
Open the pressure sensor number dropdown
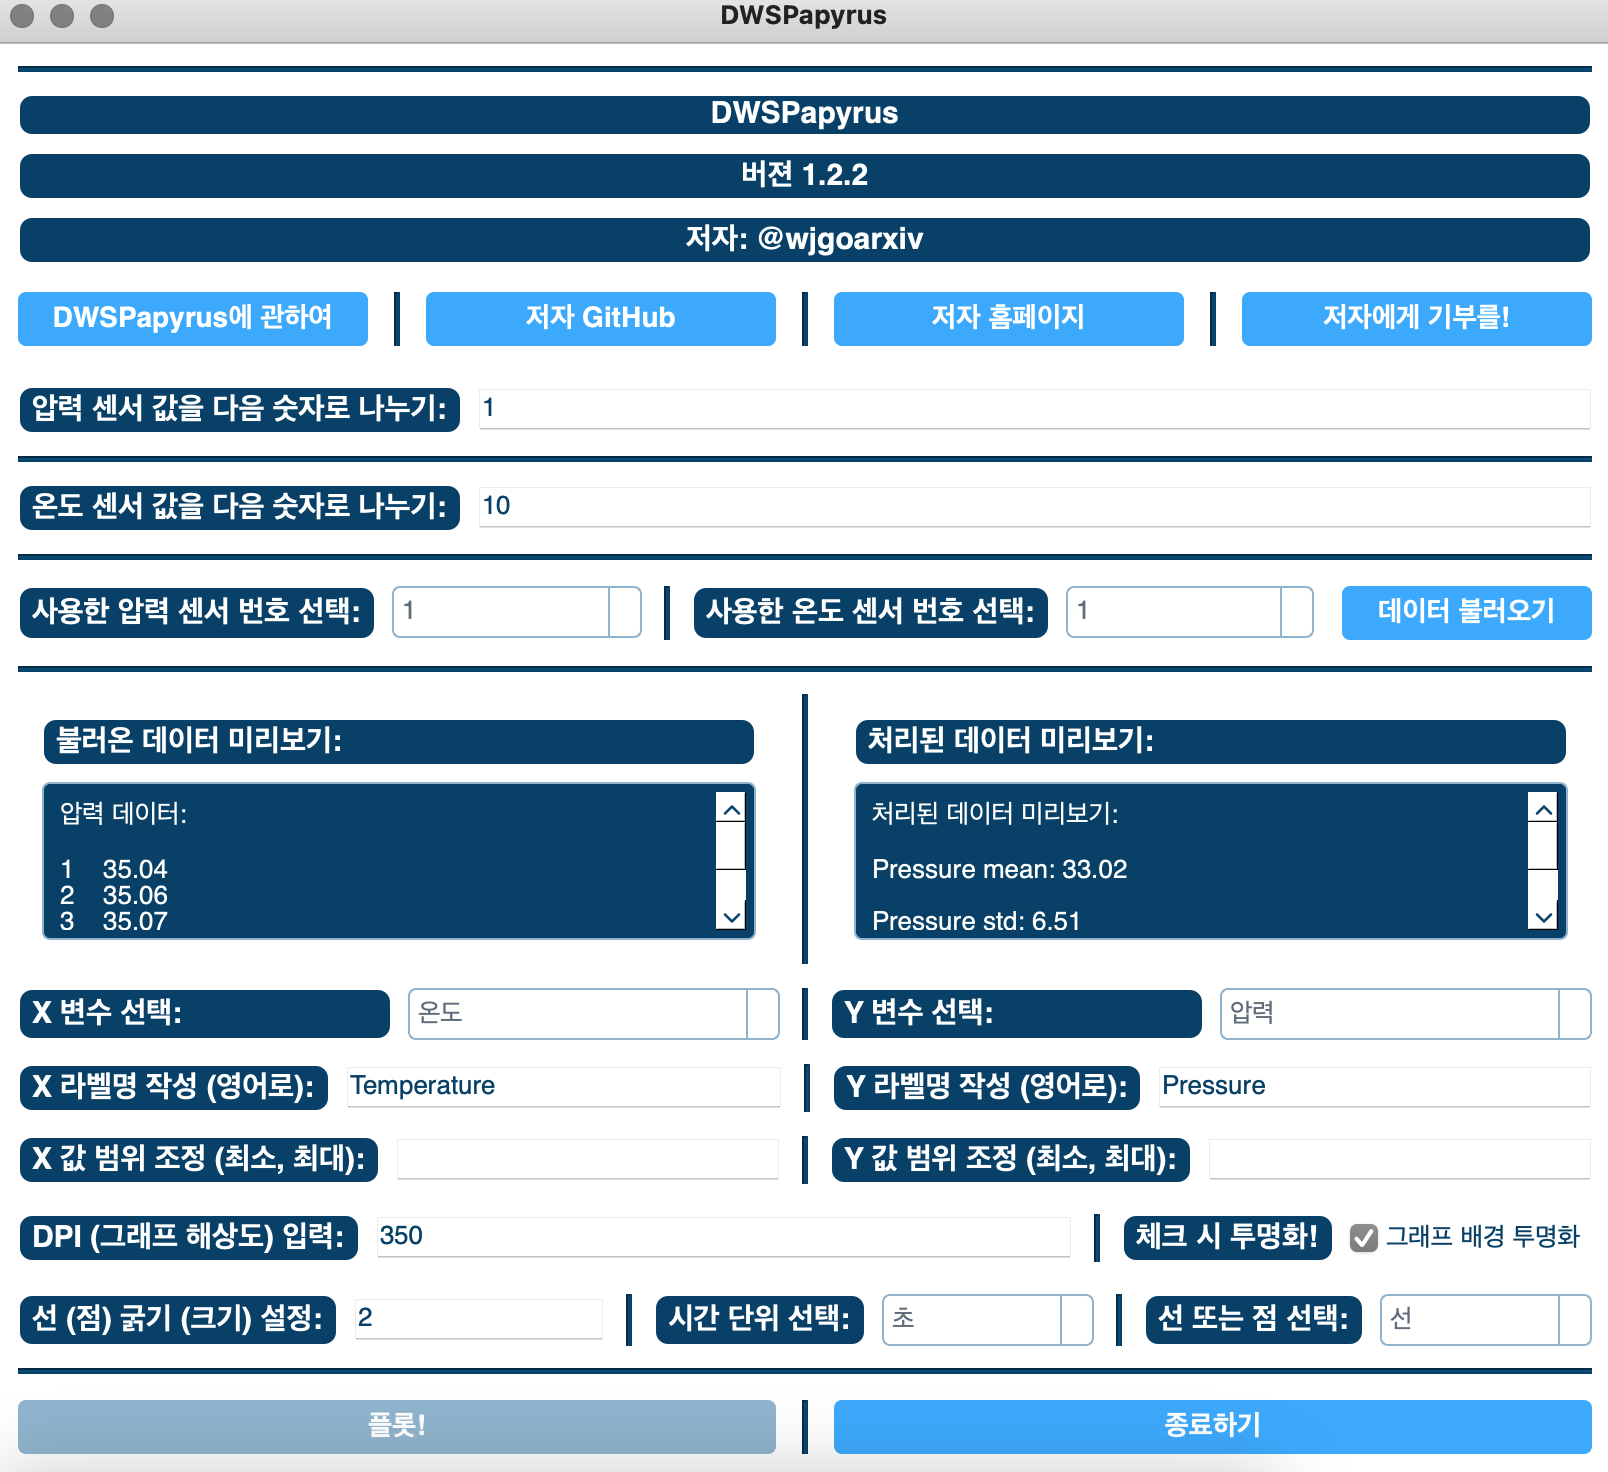pyautogui.click(x=517, y=612)
